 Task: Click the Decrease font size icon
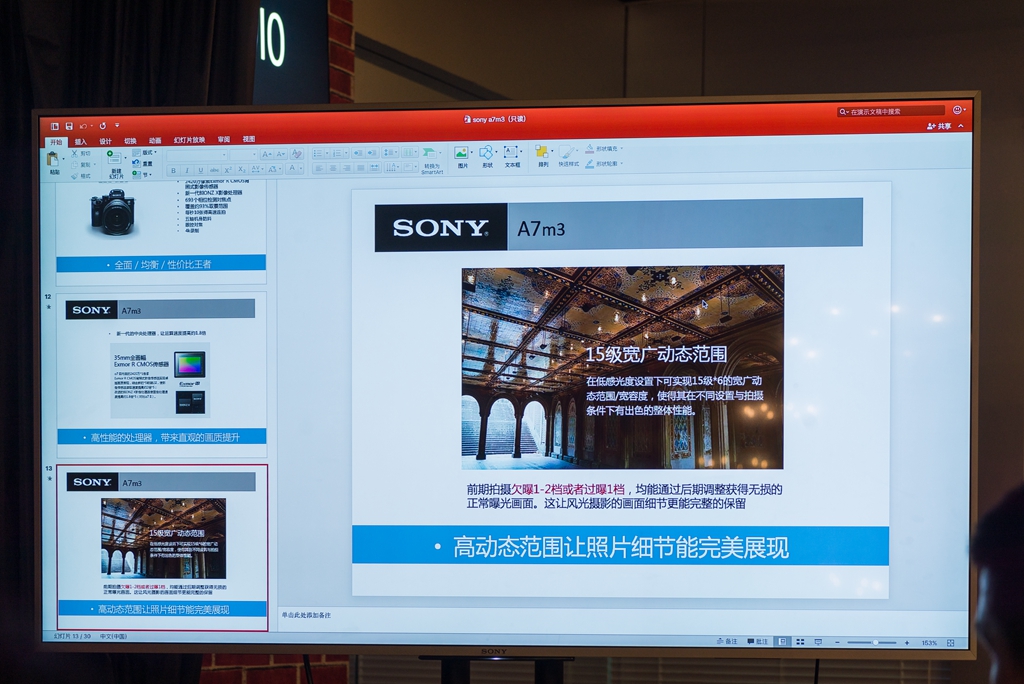tap(281, 155)
